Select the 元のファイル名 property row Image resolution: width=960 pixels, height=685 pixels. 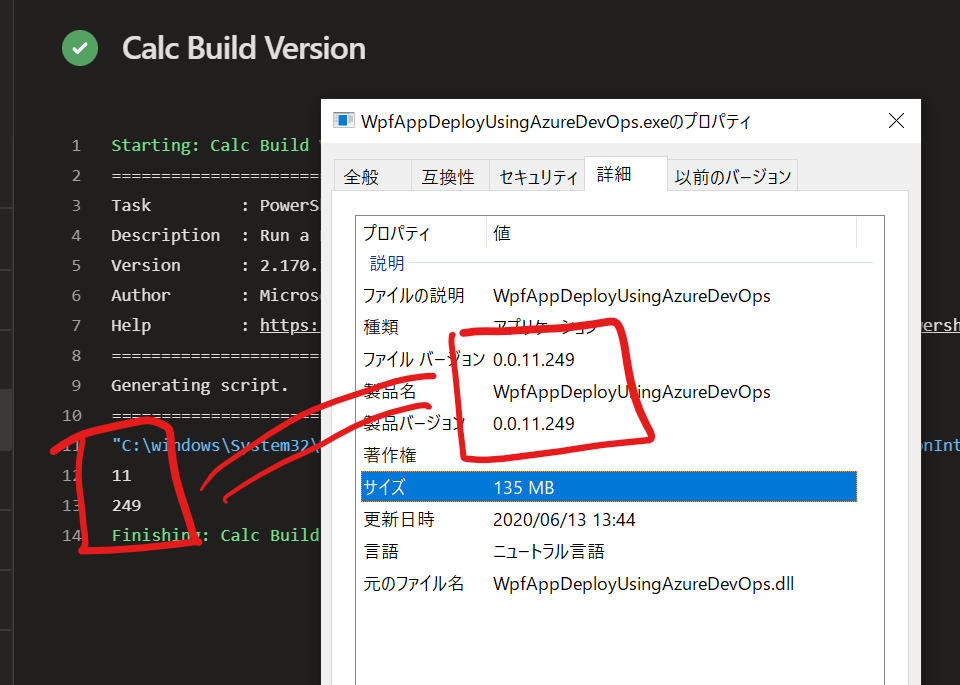(x=609, y=583)
